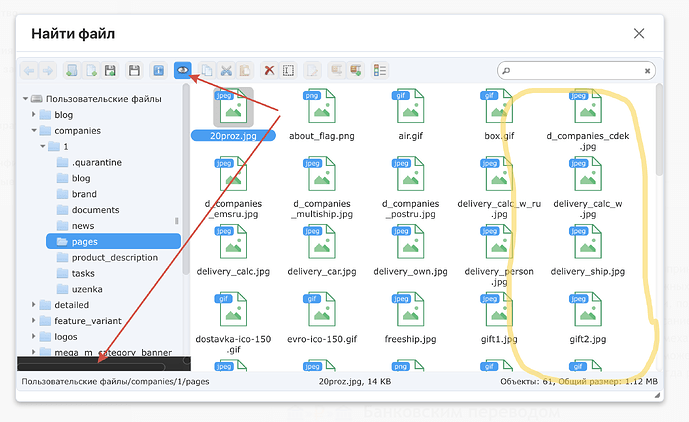
Task: Expand the feature_variant folder arrow
Action: [x=32, y=321]
